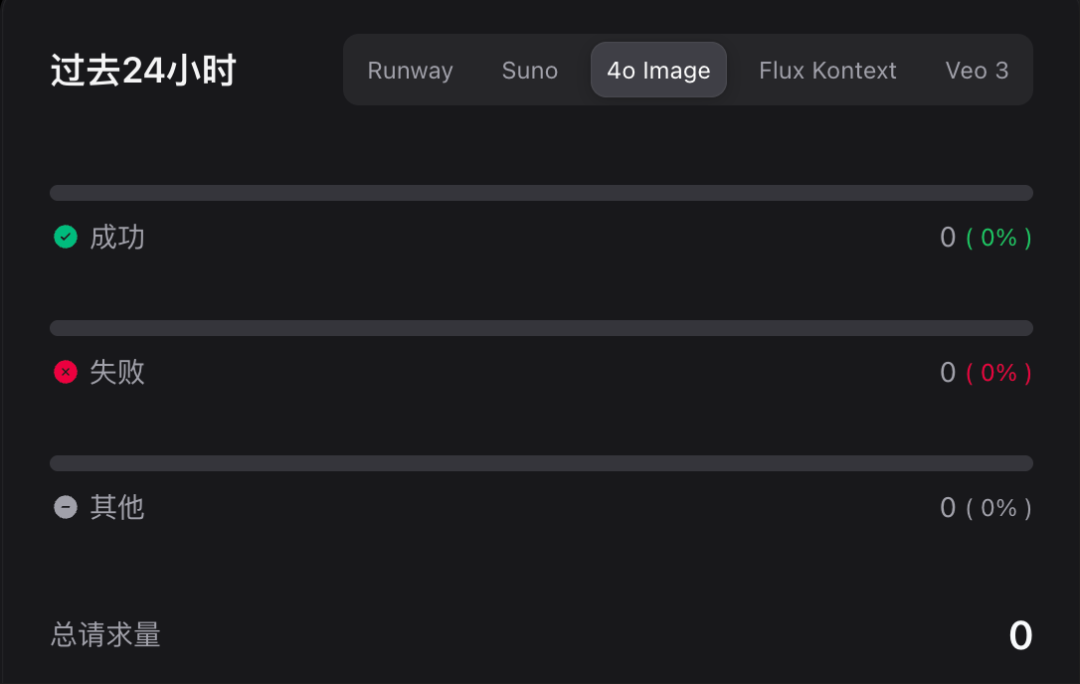Viewport: 1080px width, 684px height.
Task: Click the 总请求量 label
Action: pos(105,634)
